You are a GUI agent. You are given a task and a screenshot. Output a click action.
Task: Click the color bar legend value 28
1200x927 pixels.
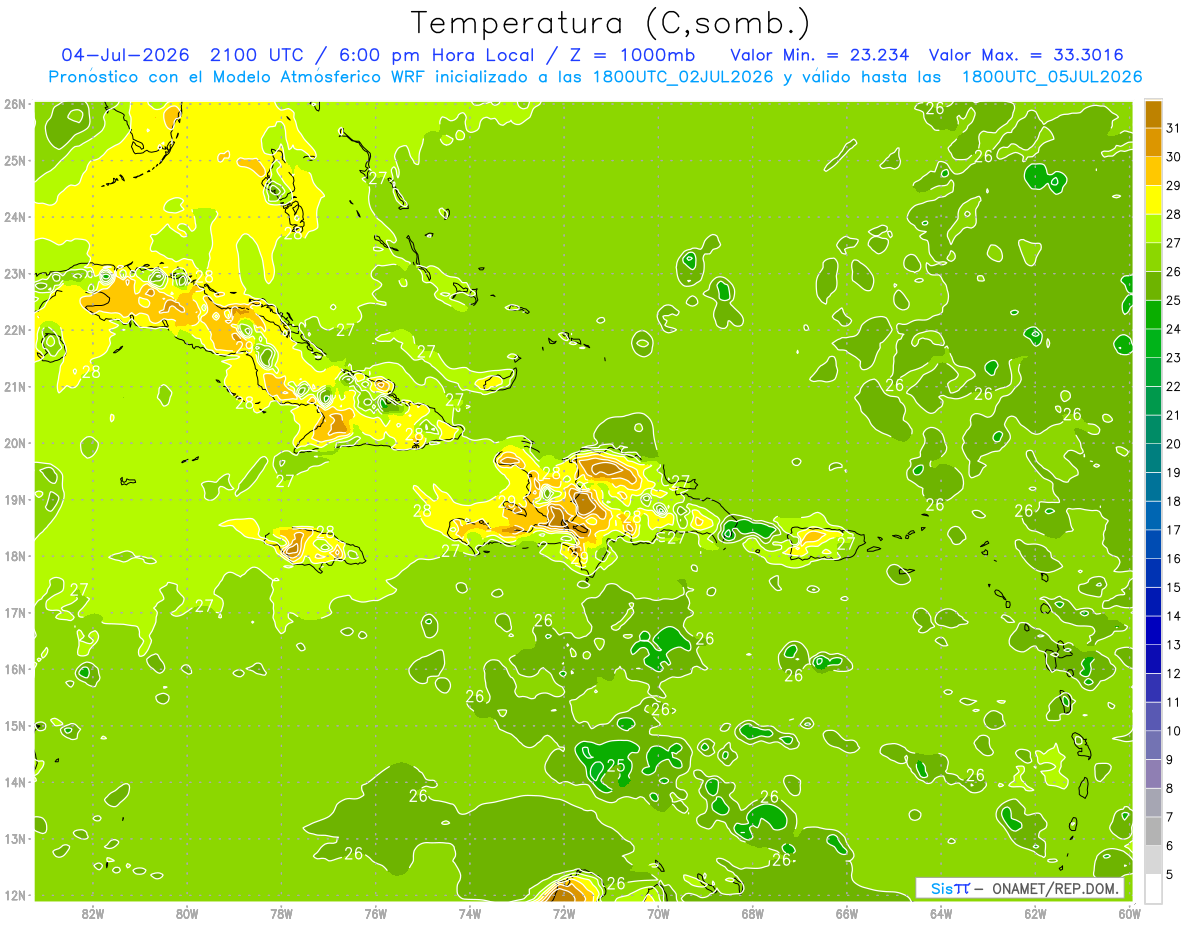(x=1174, y=214)
